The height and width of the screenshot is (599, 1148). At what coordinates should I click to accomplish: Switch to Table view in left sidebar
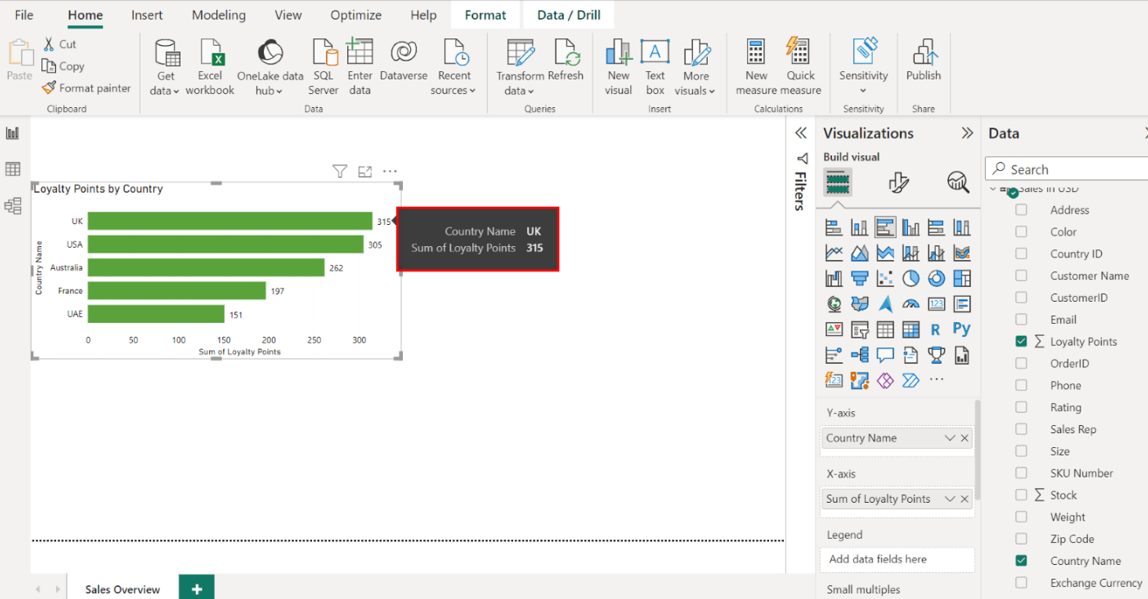13,170
